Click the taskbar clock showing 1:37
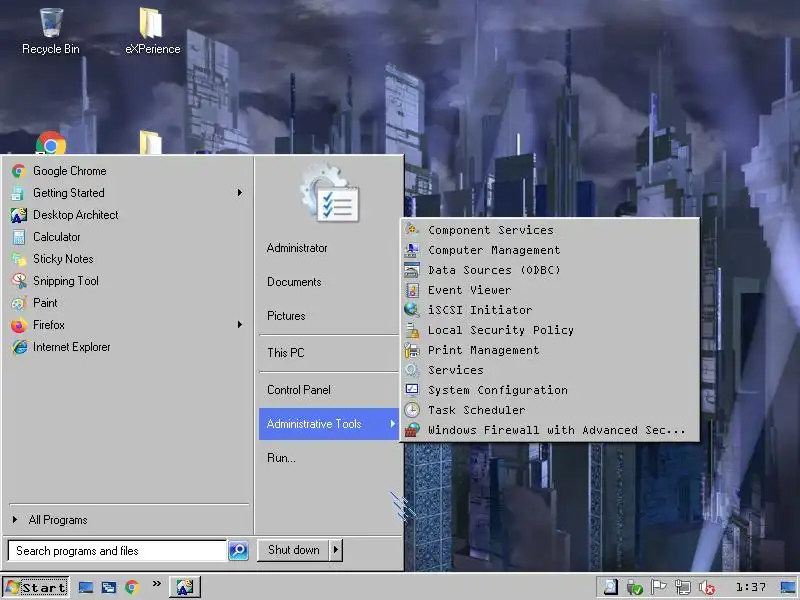The width and height of the screenshot is (800, 600). click(751, 587)
